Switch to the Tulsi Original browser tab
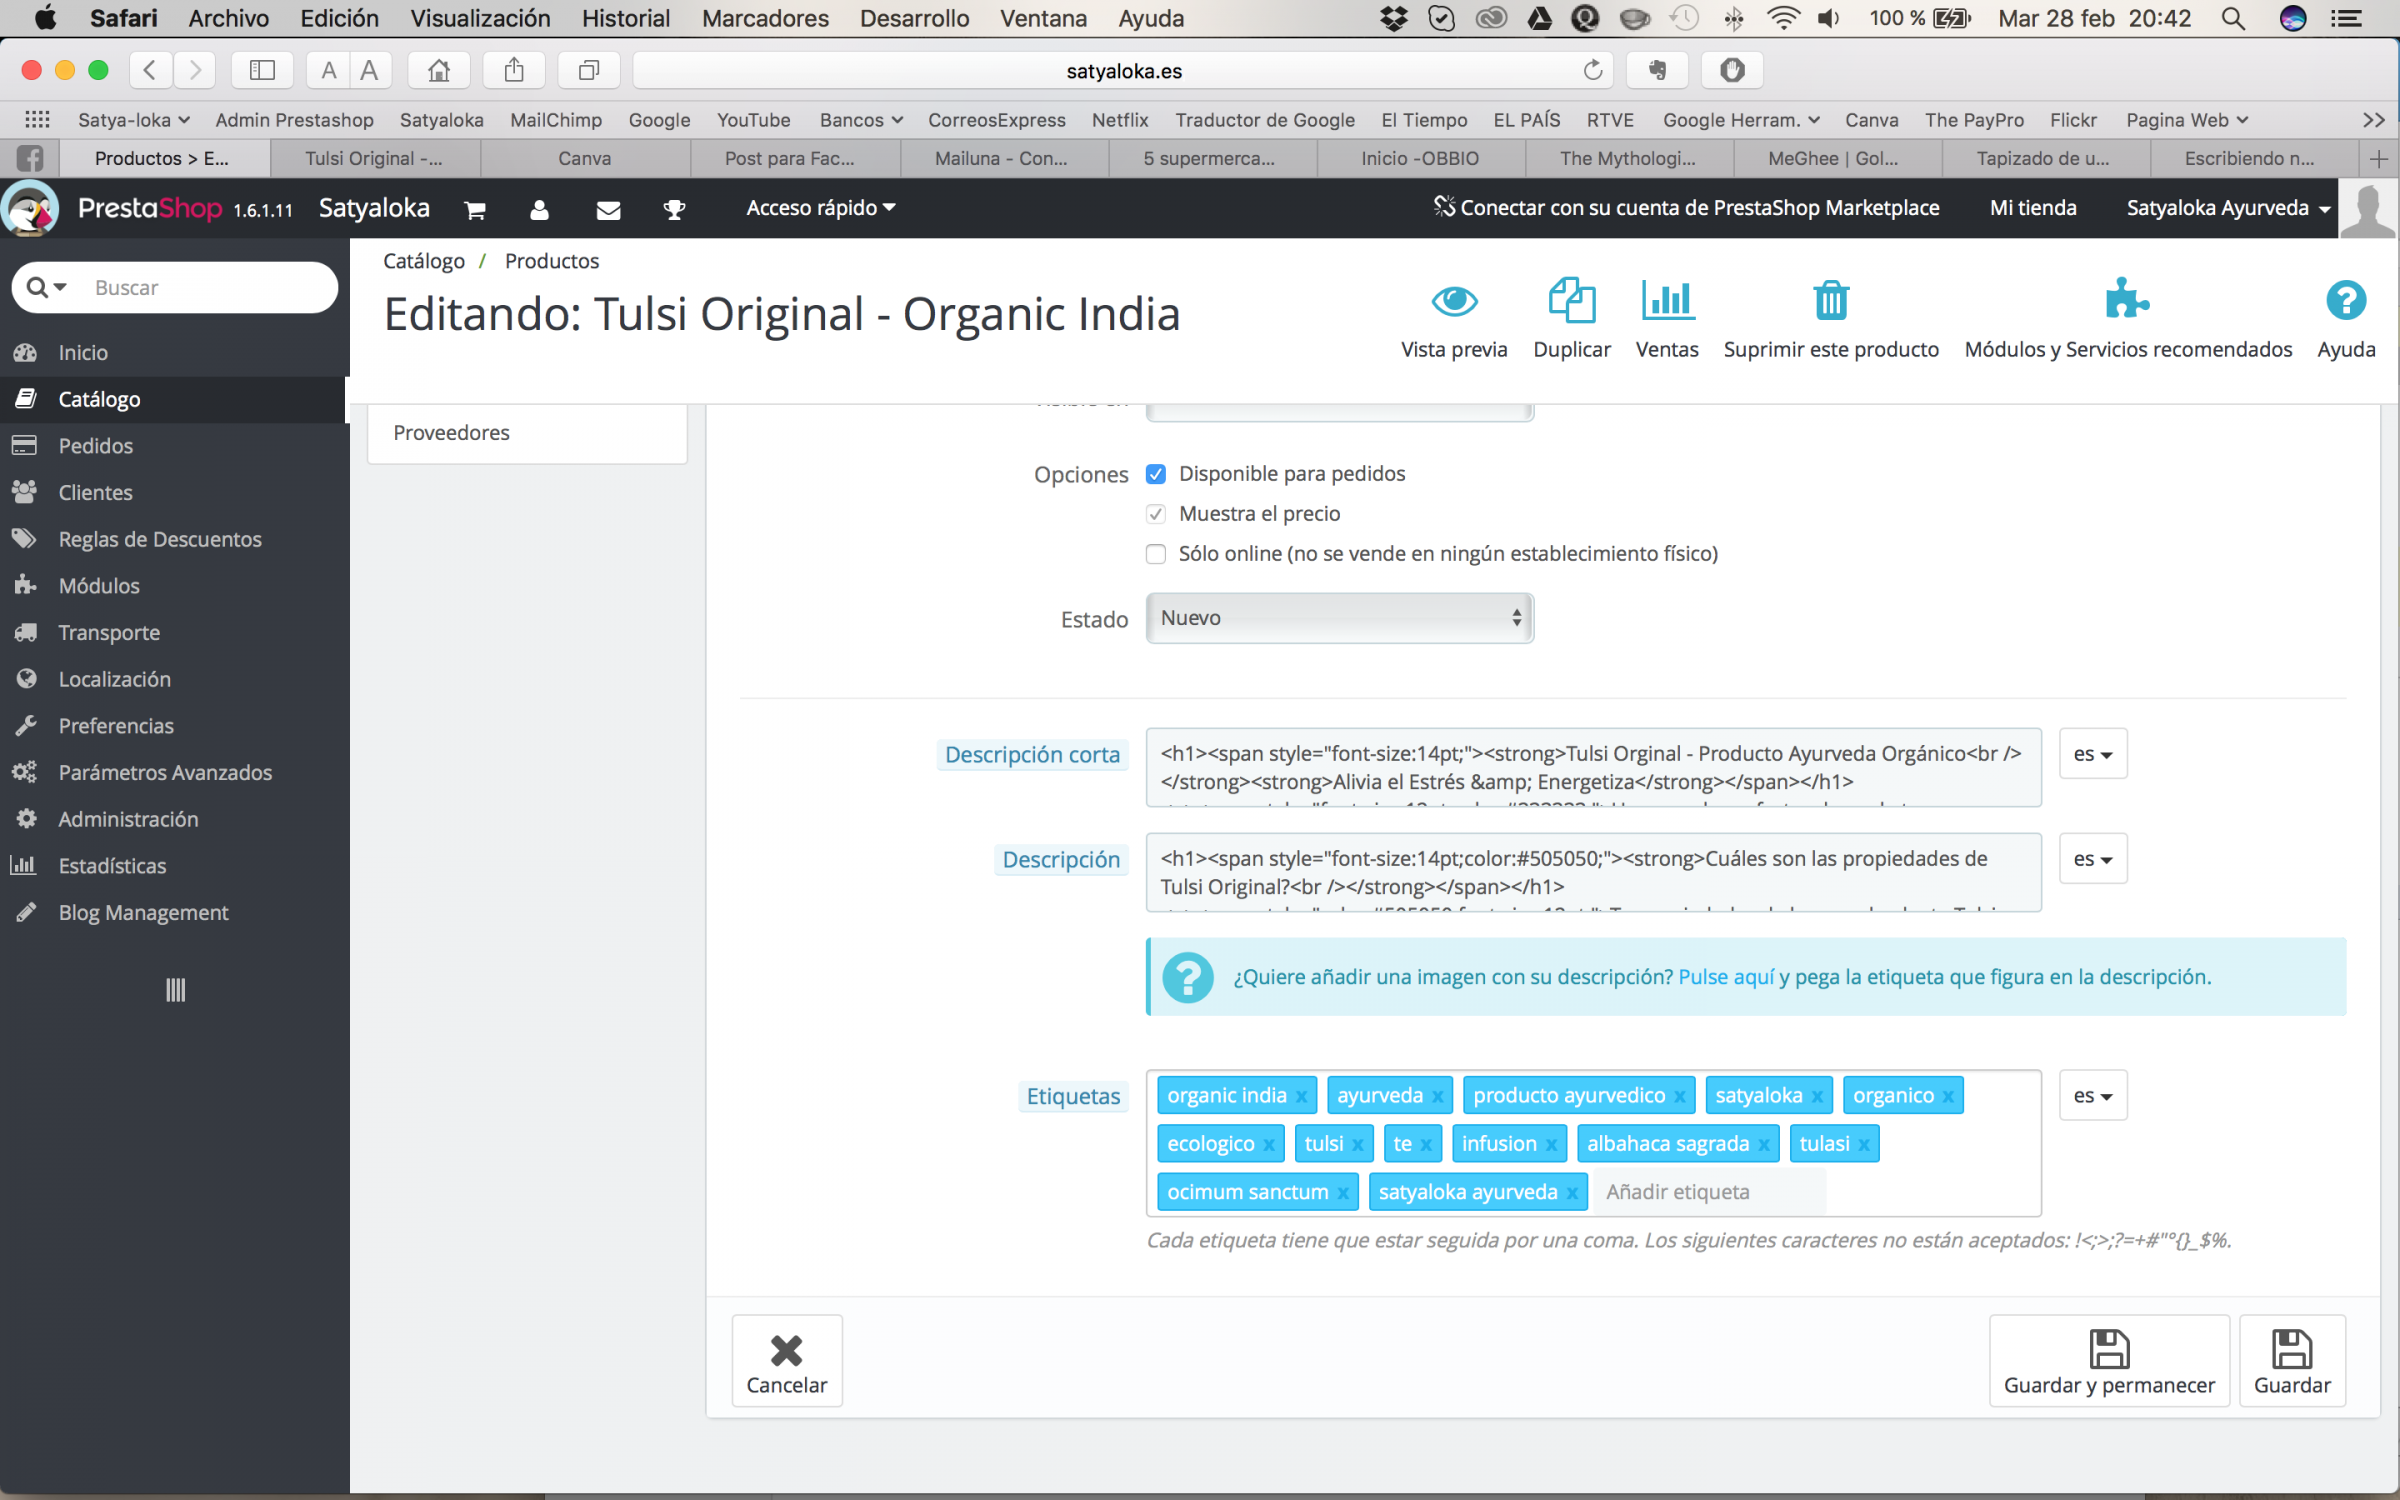This screenshot has width=2400, height=1500. (x=374, y=158)
